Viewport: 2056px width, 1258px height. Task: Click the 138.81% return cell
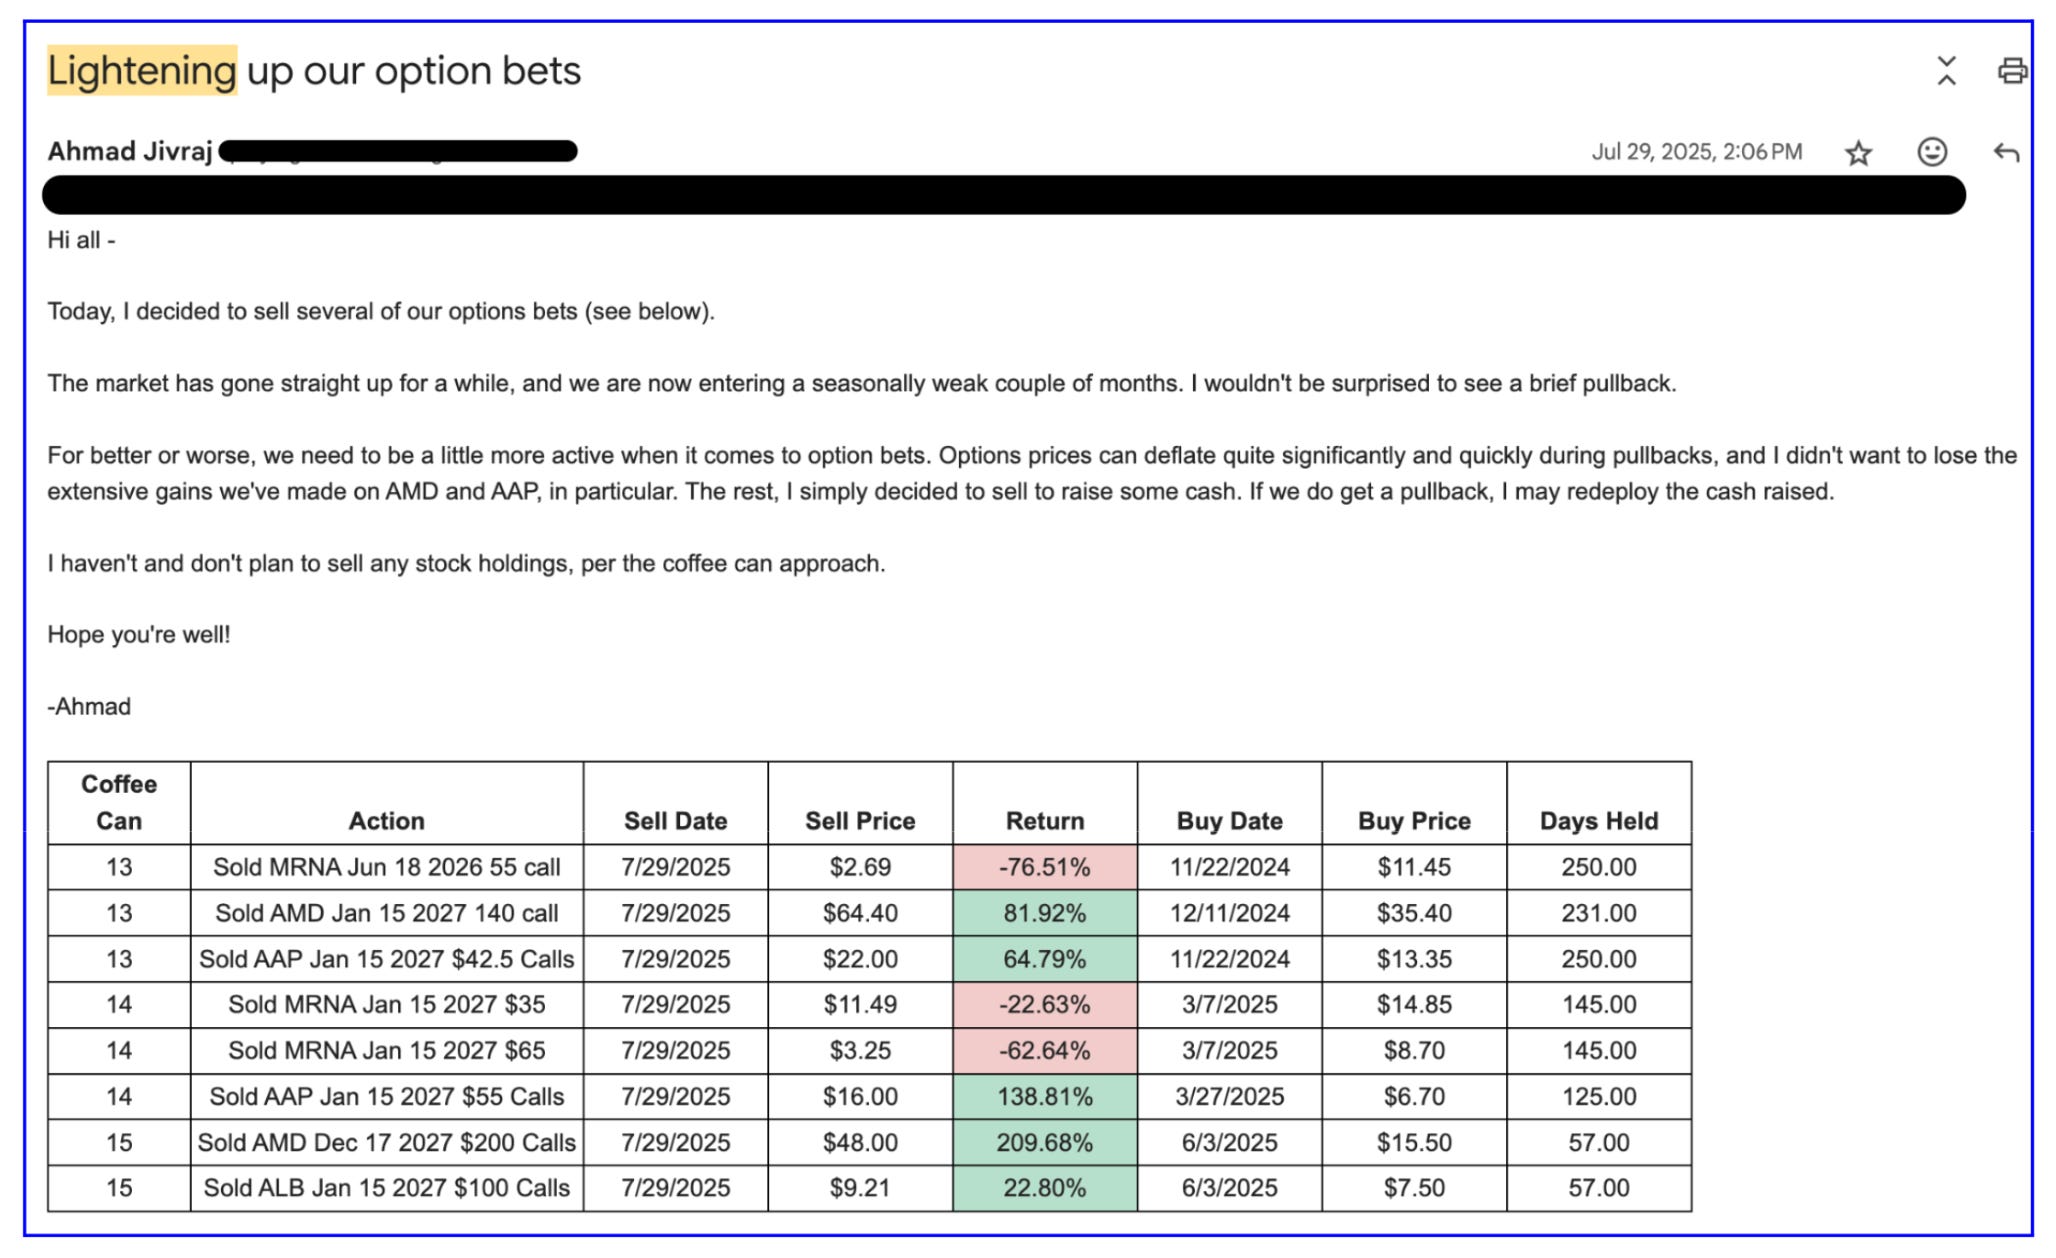[x=1044, y=1097]
